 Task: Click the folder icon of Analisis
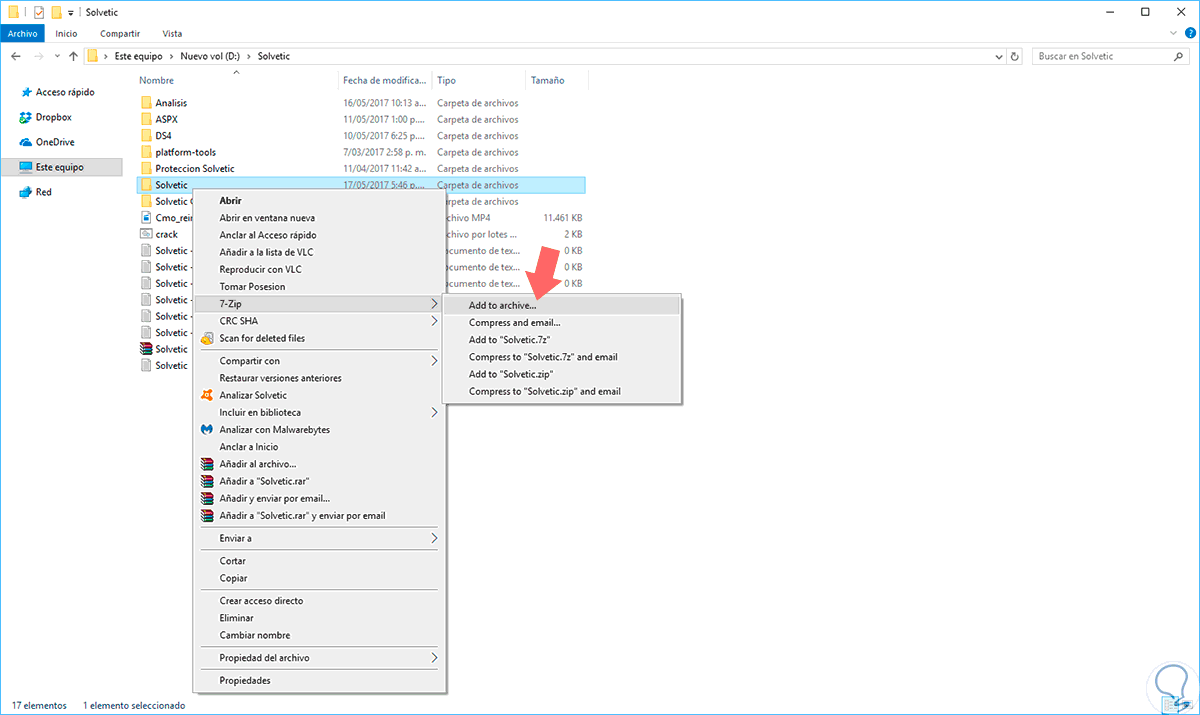point(146,102)
